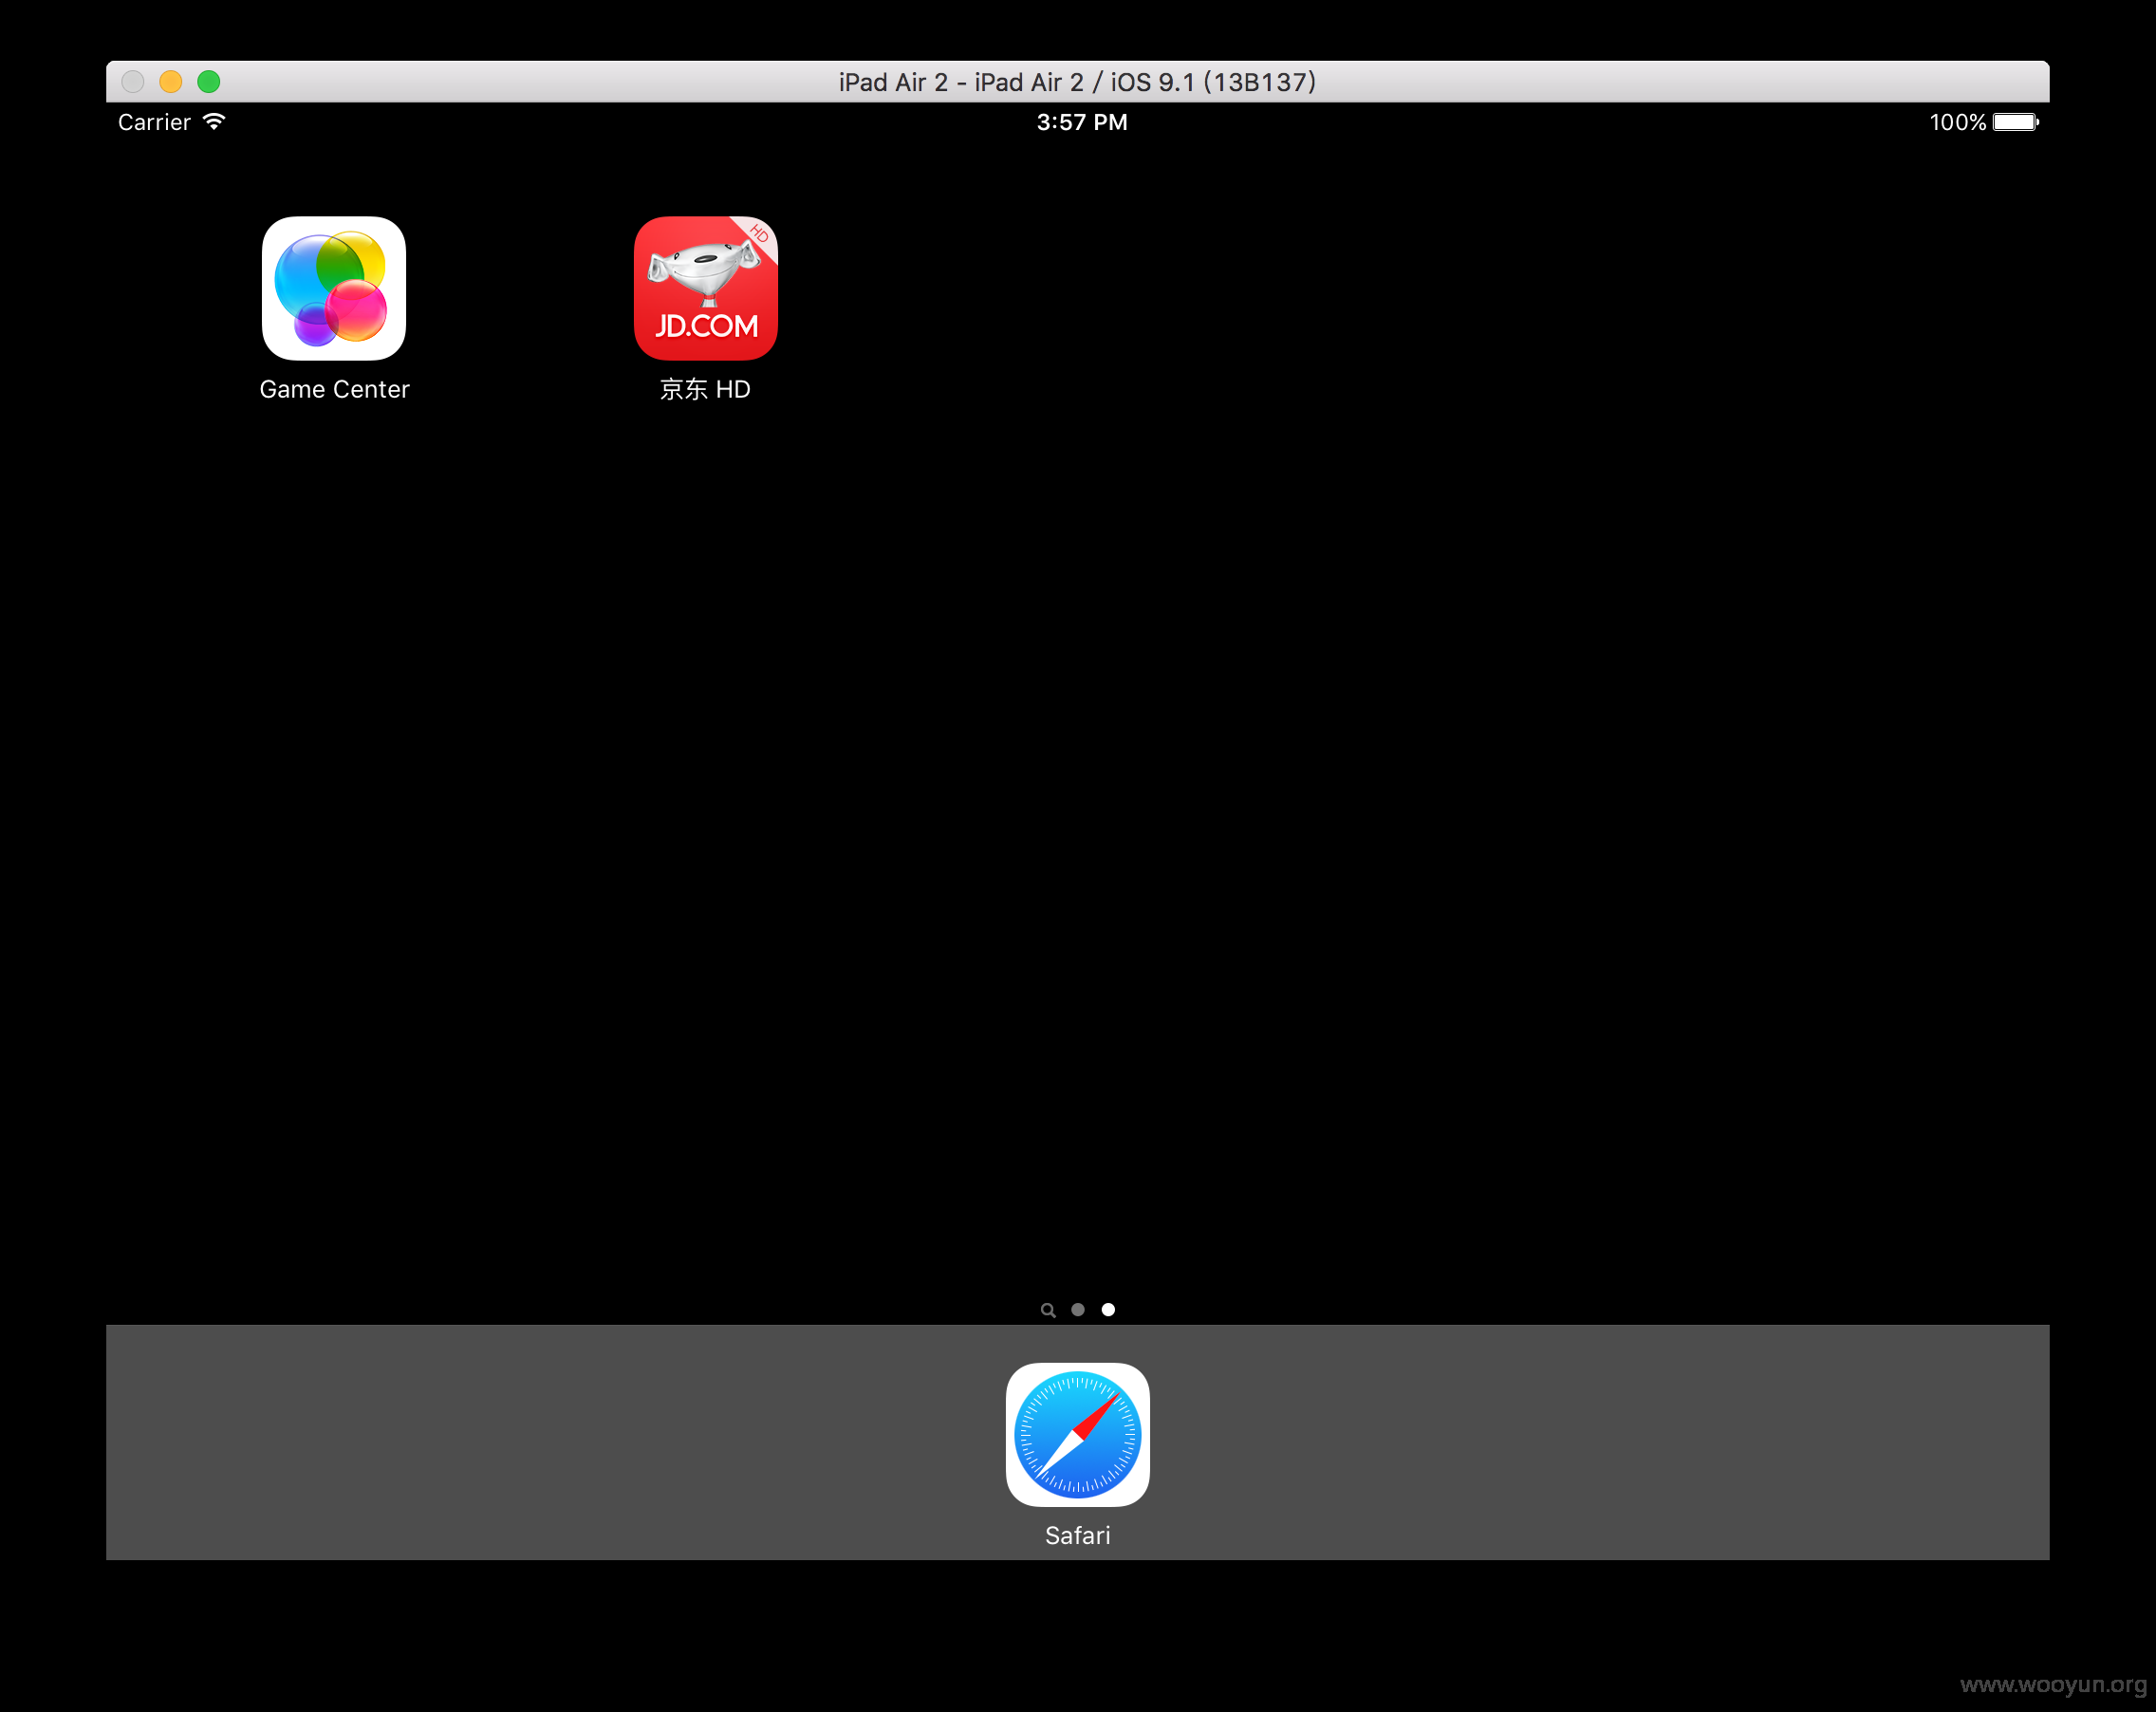Tap the battery indicator icon
Image resolution: width=2156 pixels, height=1712 pixels.
click(x=2016, y=122)
